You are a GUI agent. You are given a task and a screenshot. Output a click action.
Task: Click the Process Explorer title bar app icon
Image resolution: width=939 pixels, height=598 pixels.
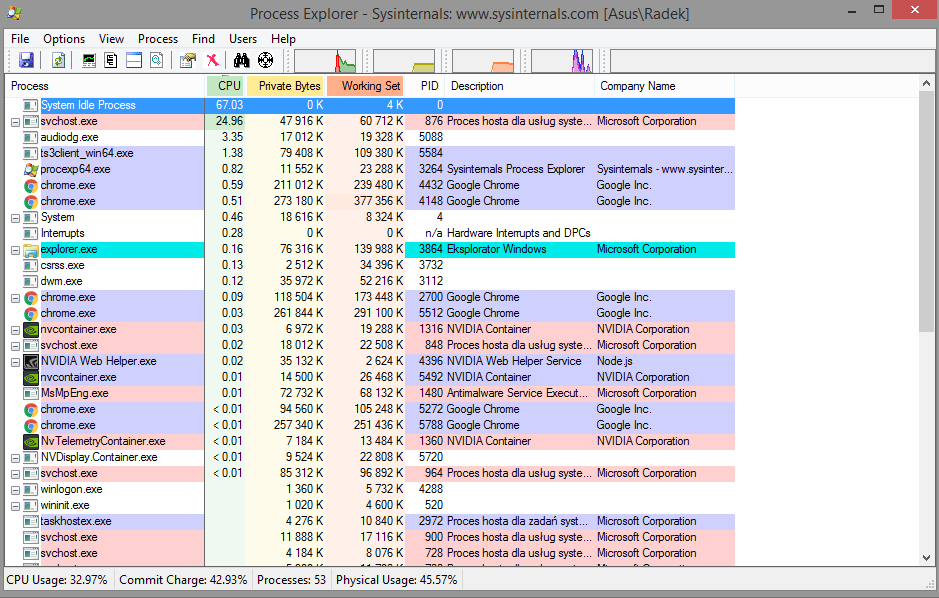pos(14,13)
